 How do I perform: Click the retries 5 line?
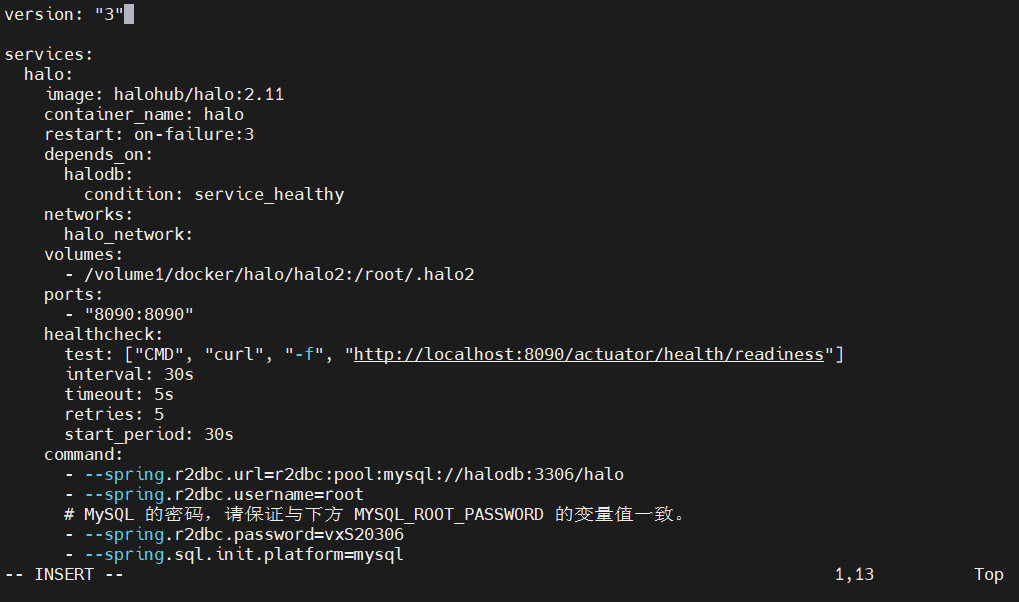[x=114, y=414]
